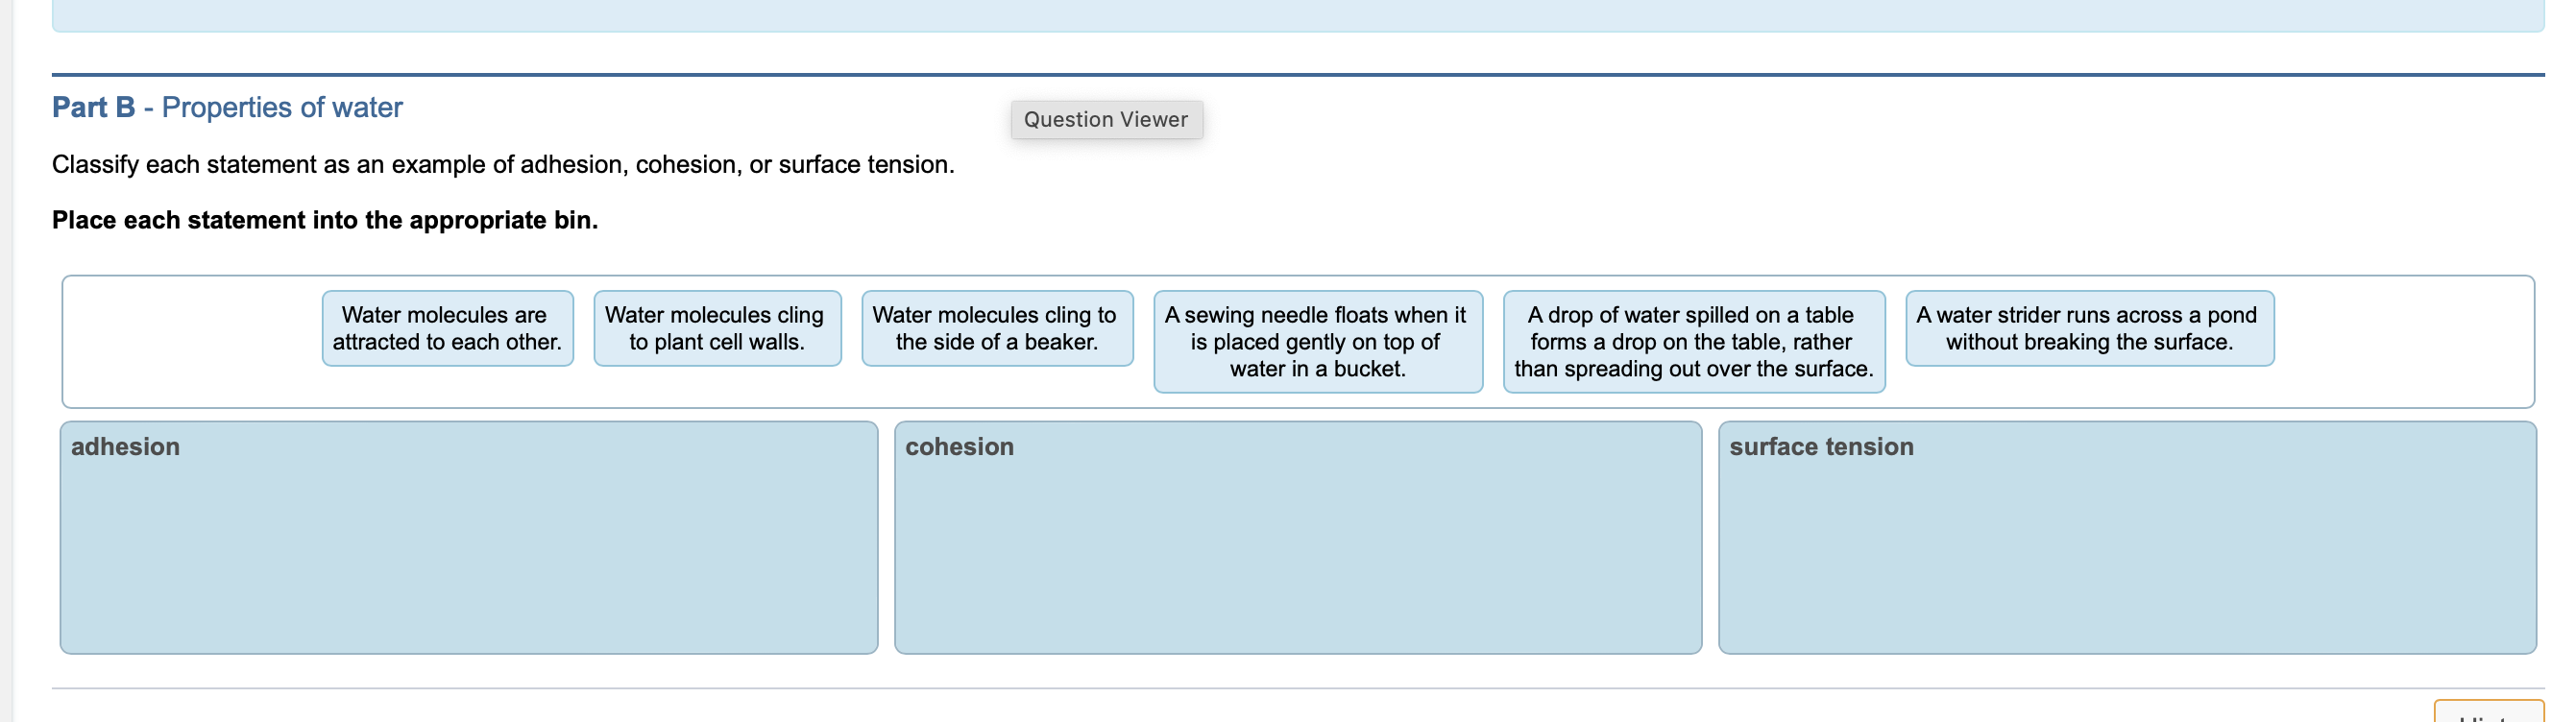Click the cohesion bin label
The image size is (2576, 722).
pos(959,447)
